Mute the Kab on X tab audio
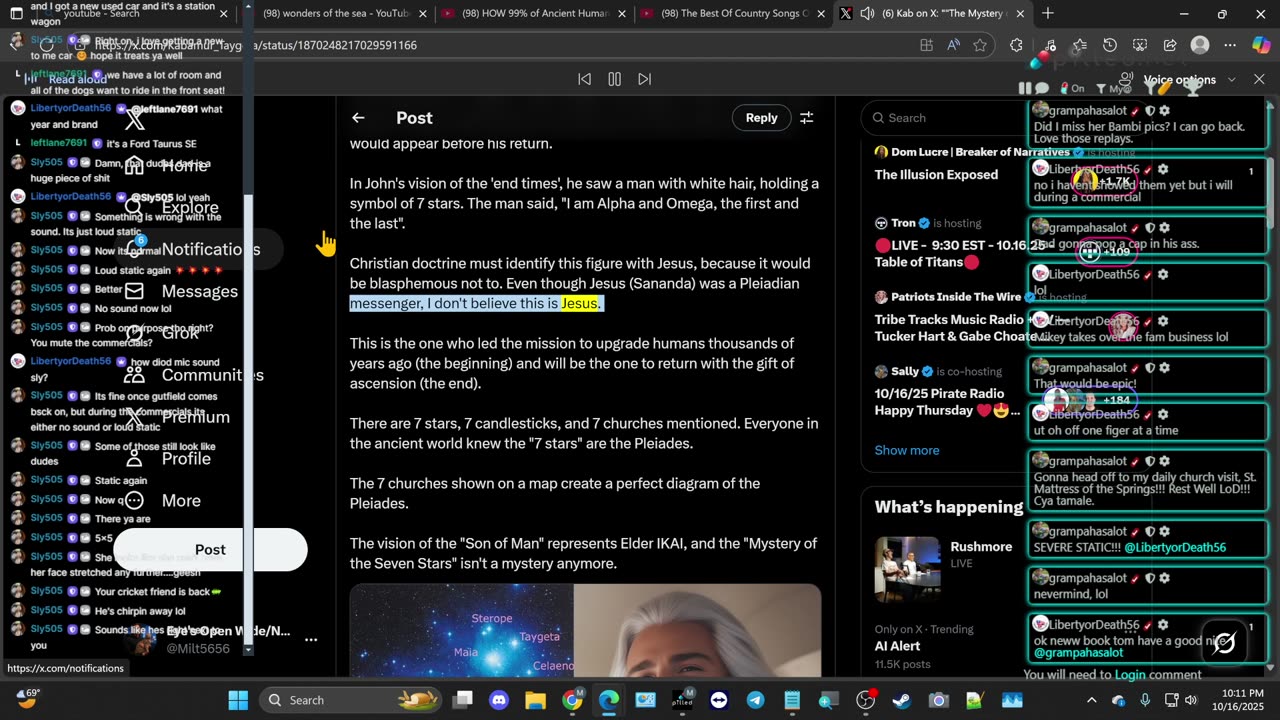The image size is (1280, 720). (867, 14)
